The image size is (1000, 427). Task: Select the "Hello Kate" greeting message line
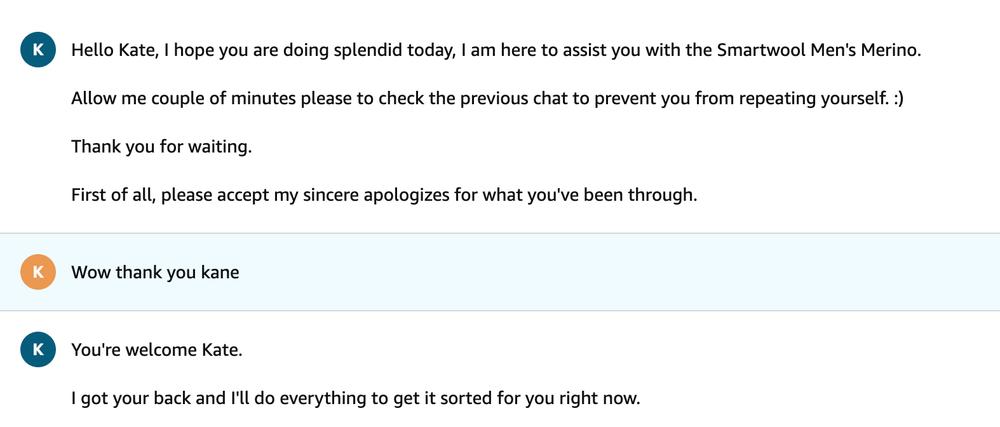[400, 51]
